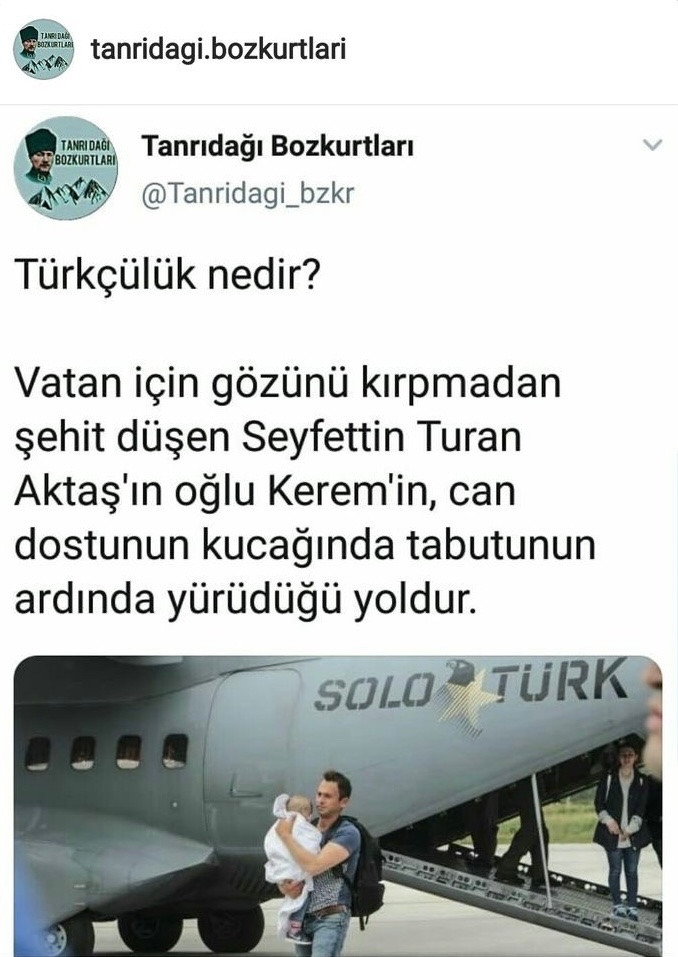
Task: Open the small tanridagi.bozkurtlari profile avatar
Action: (43, 49)
